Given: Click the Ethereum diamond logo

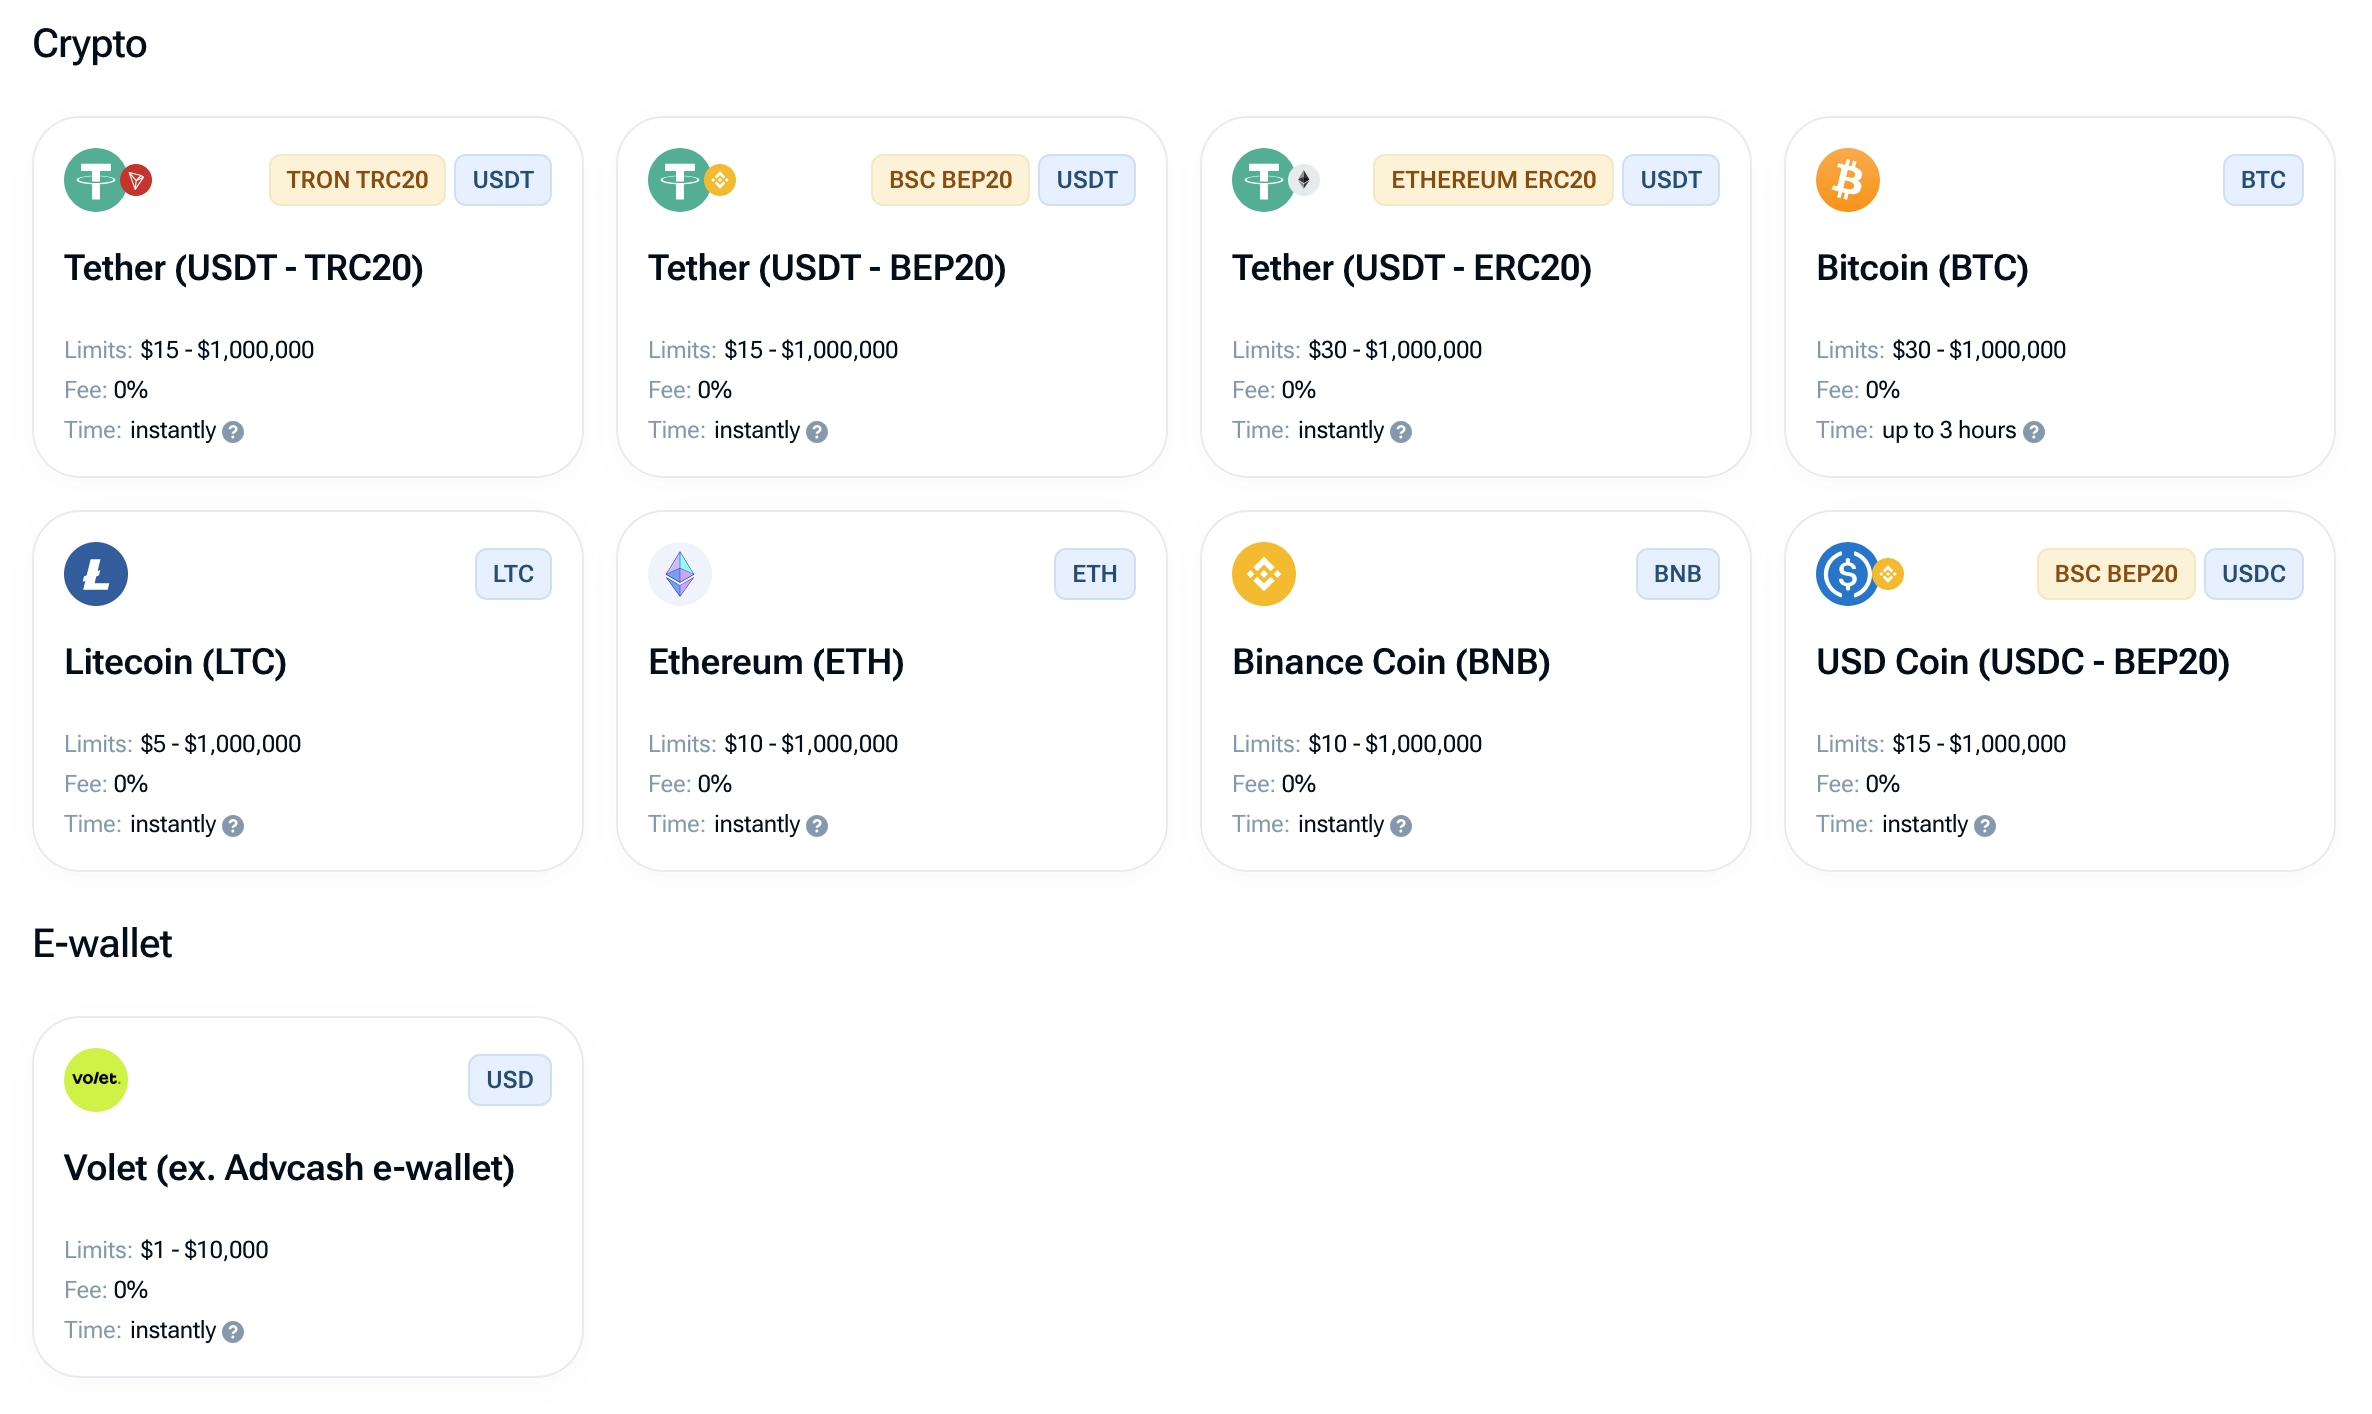Looking at the screenshot, I should click(x=680, y=574).
